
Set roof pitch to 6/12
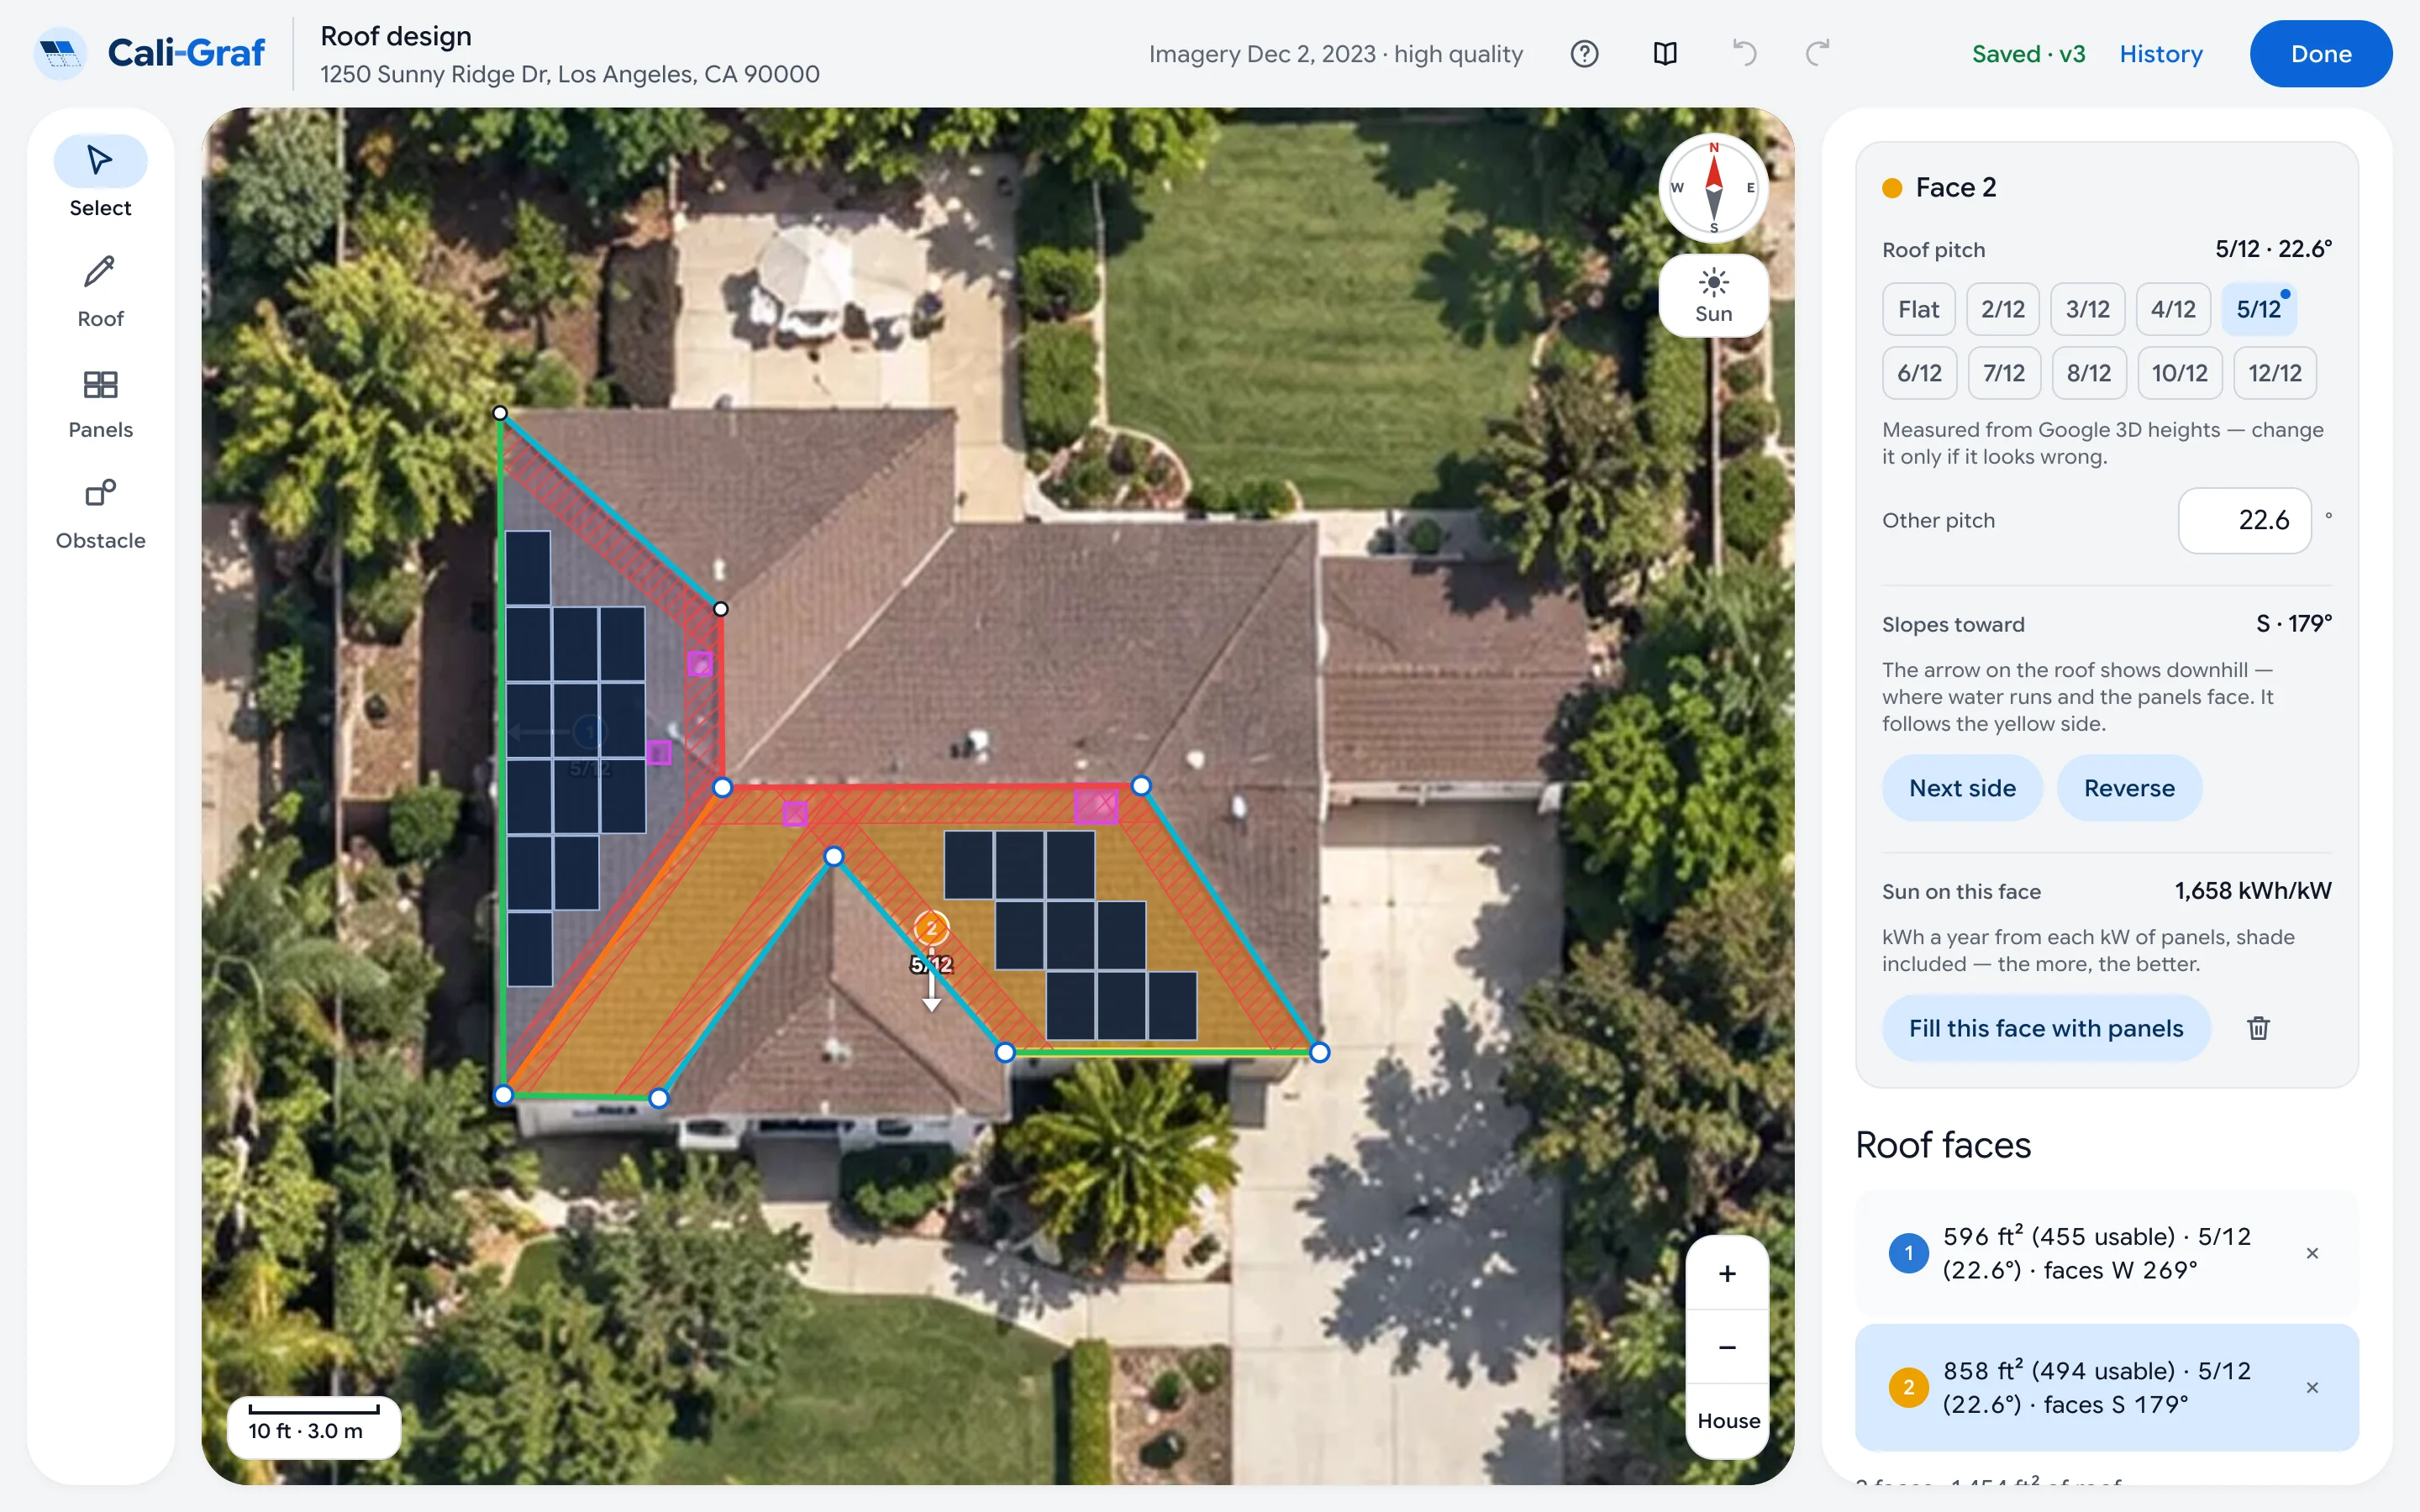[1919, 373]
